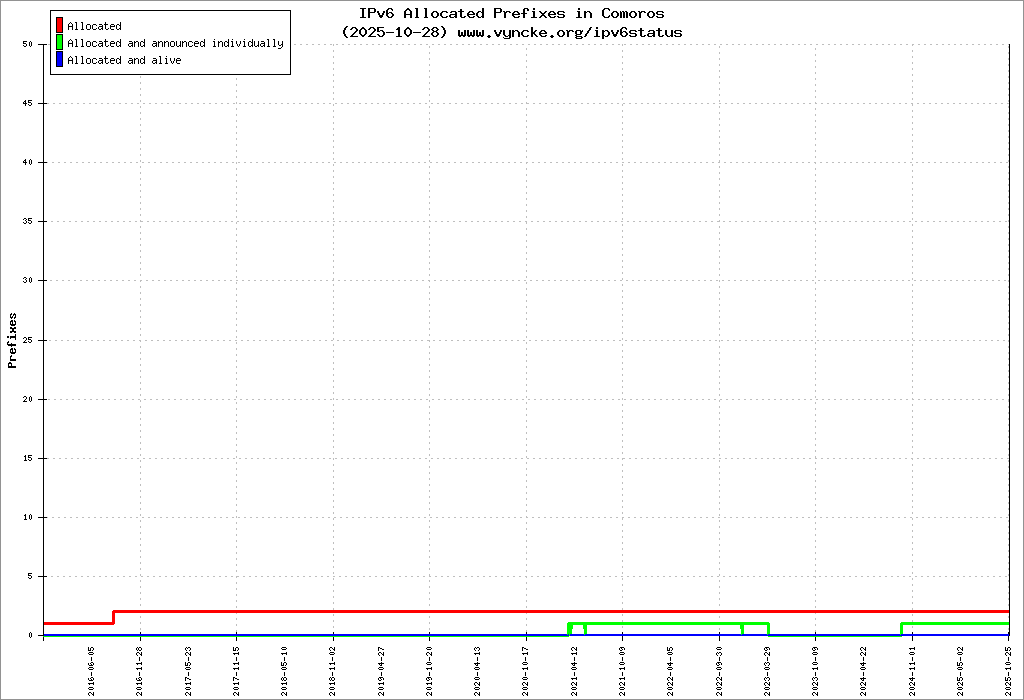Screen dimensions: 1024x700
Task: Click the red Allocated legend swatch
Action: click(60, 26)
